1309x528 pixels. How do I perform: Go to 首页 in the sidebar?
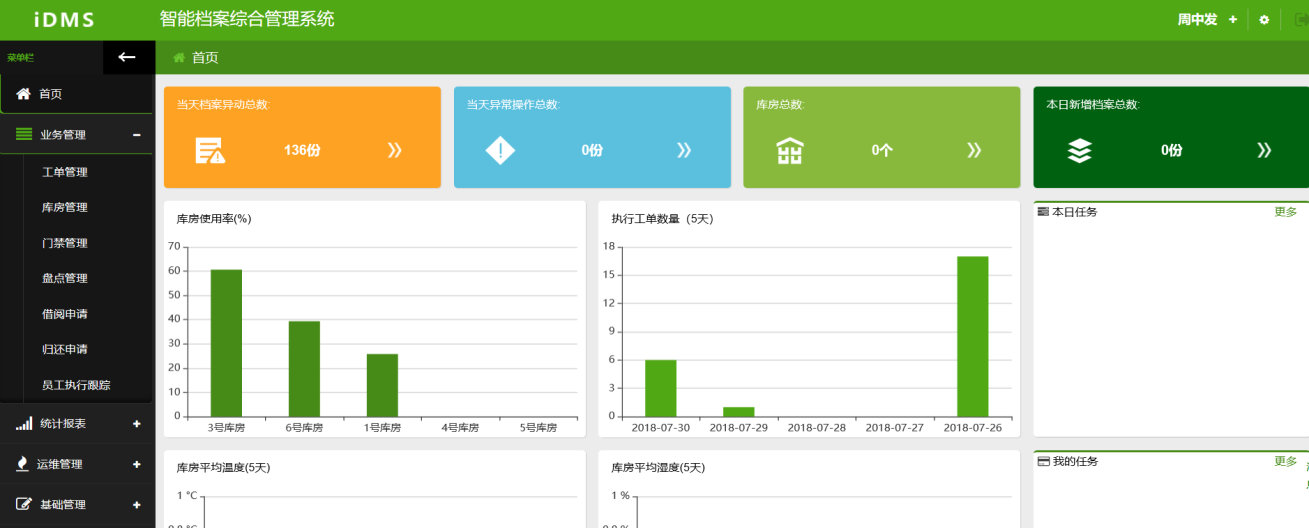point(50,94)
